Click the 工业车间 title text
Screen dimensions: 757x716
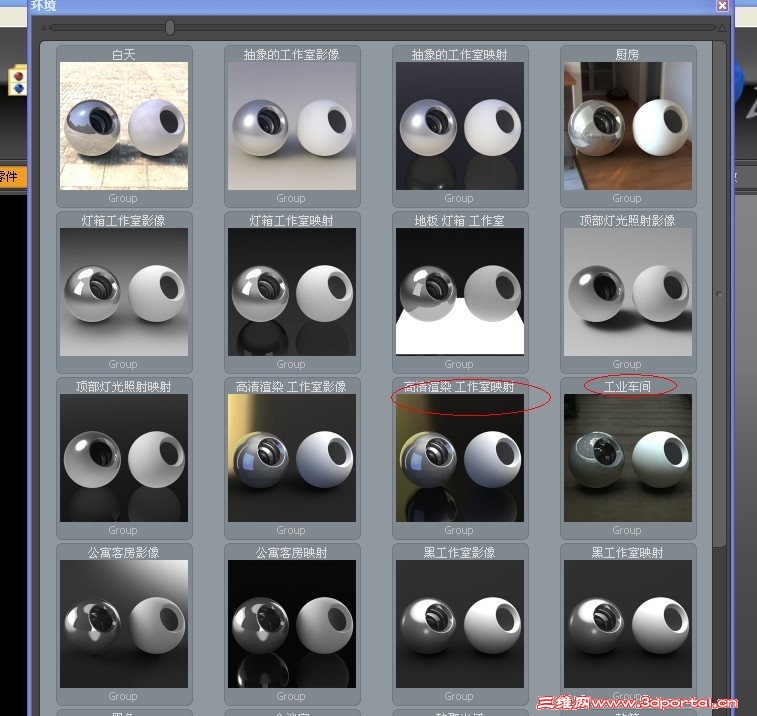pos(627,387)
